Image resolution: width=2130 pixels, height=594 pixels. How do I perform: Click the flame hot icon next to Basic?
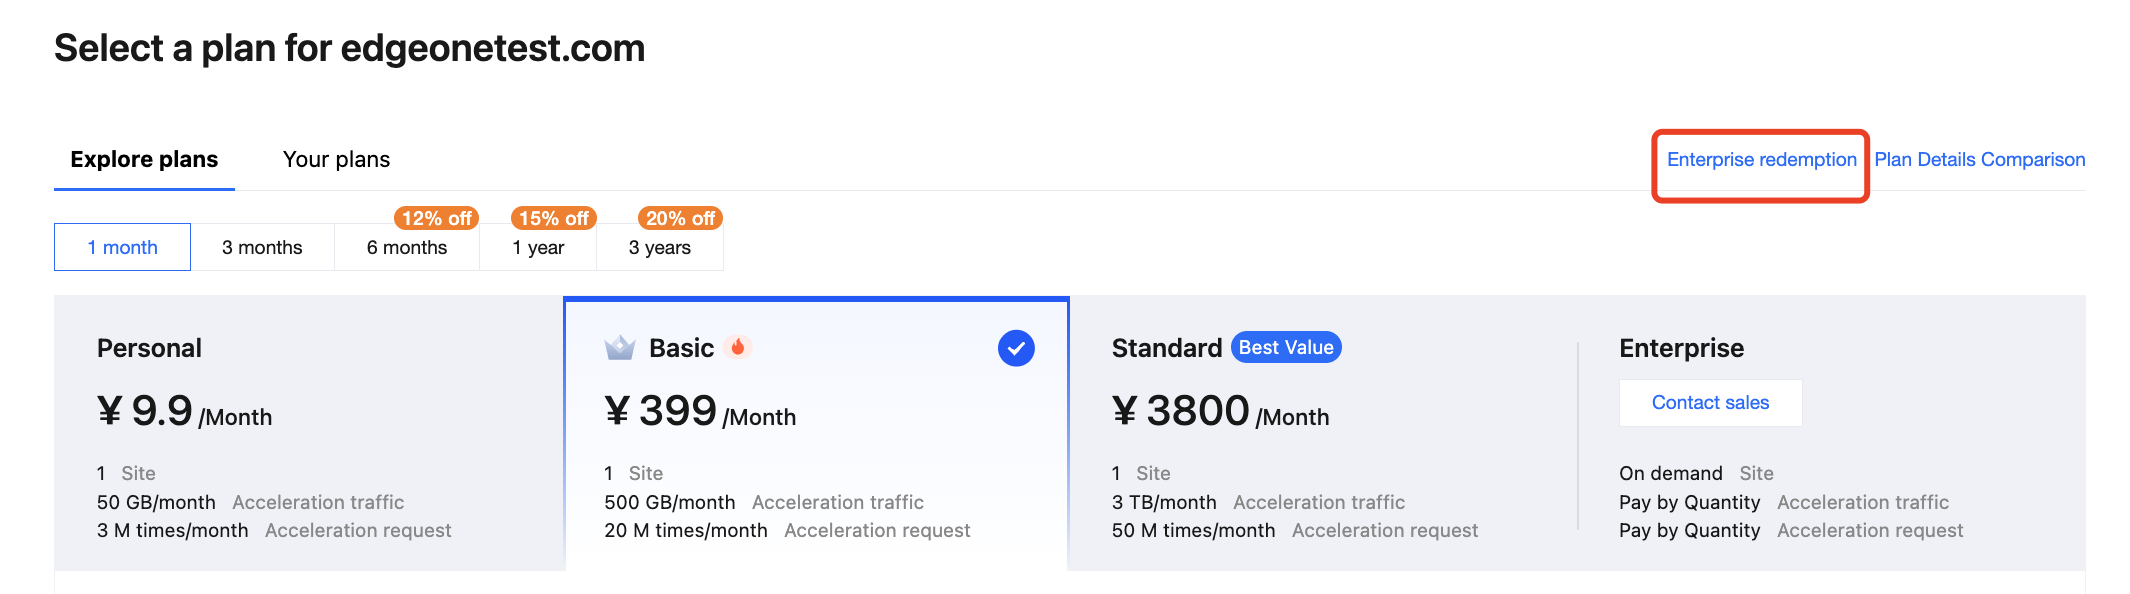click(x=738, y=347)
